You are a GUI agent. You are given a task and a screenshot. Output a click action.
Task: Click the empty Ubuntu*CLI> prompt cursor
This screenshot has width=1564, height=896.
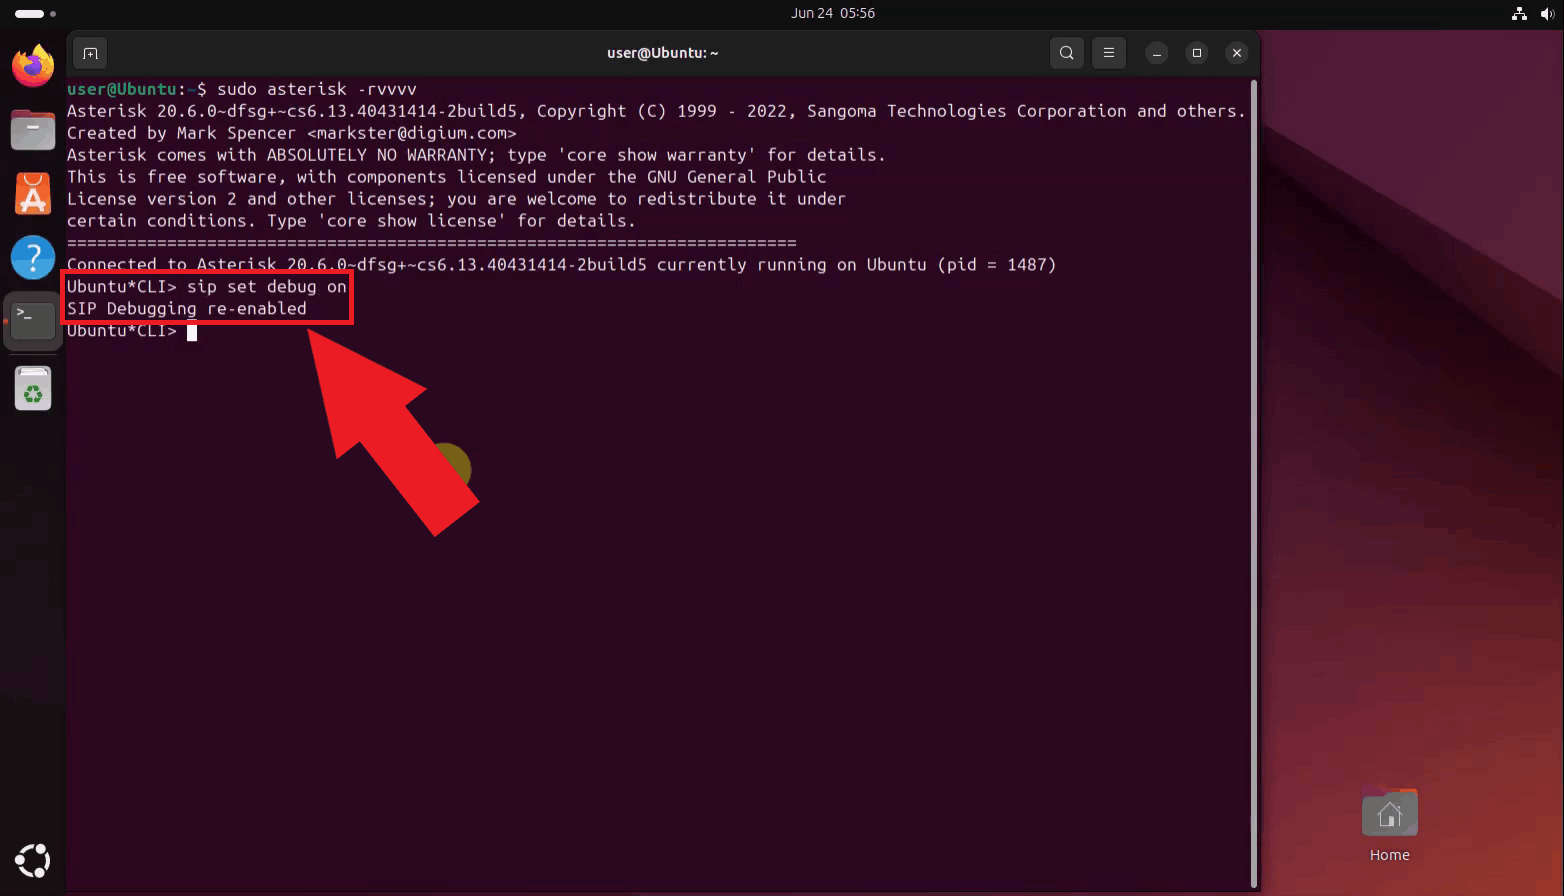pos(192,331)
